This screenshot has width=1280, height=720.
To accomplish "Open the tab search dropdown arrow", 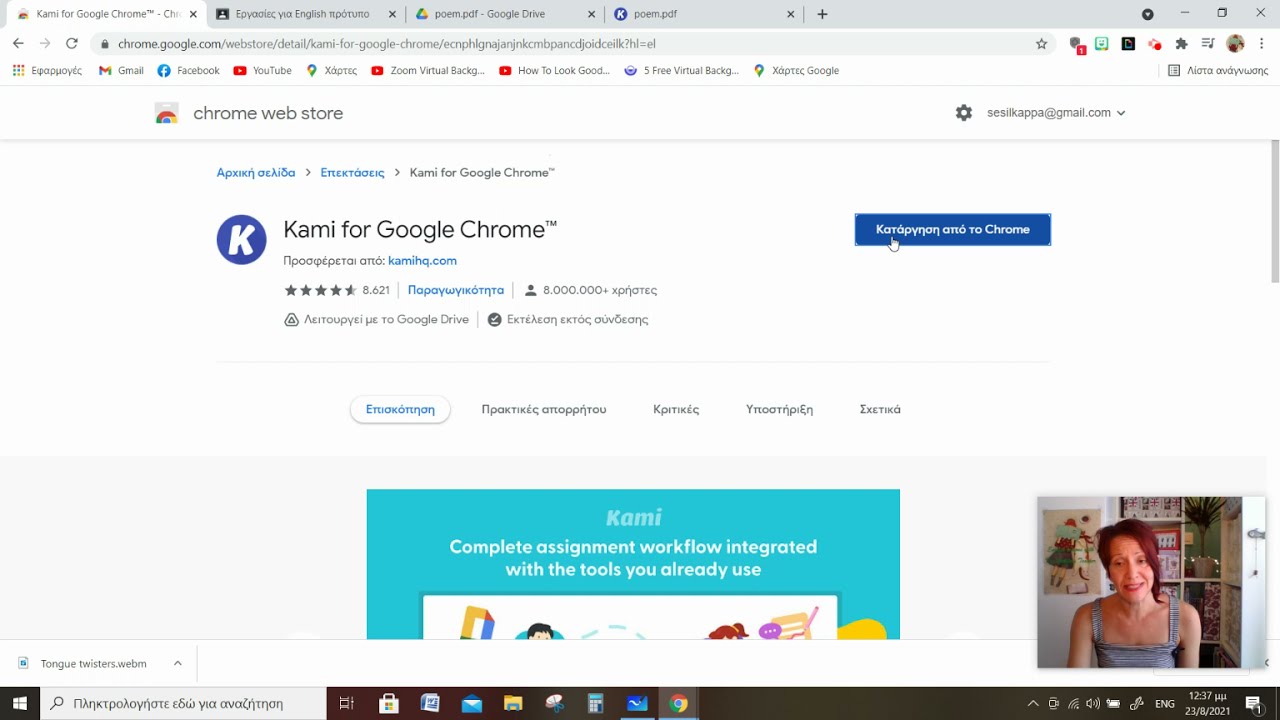I will (1148, 14).
